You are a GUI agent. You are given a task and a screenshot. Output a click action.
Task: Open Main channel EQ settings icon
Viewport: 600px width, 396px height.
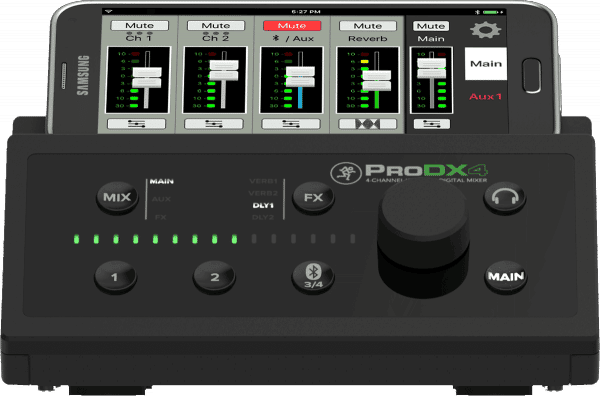[x=432, y=124]
